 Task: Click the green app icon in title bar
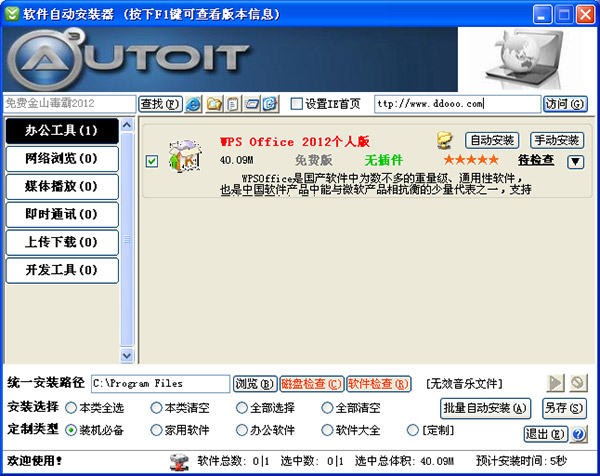12,14
